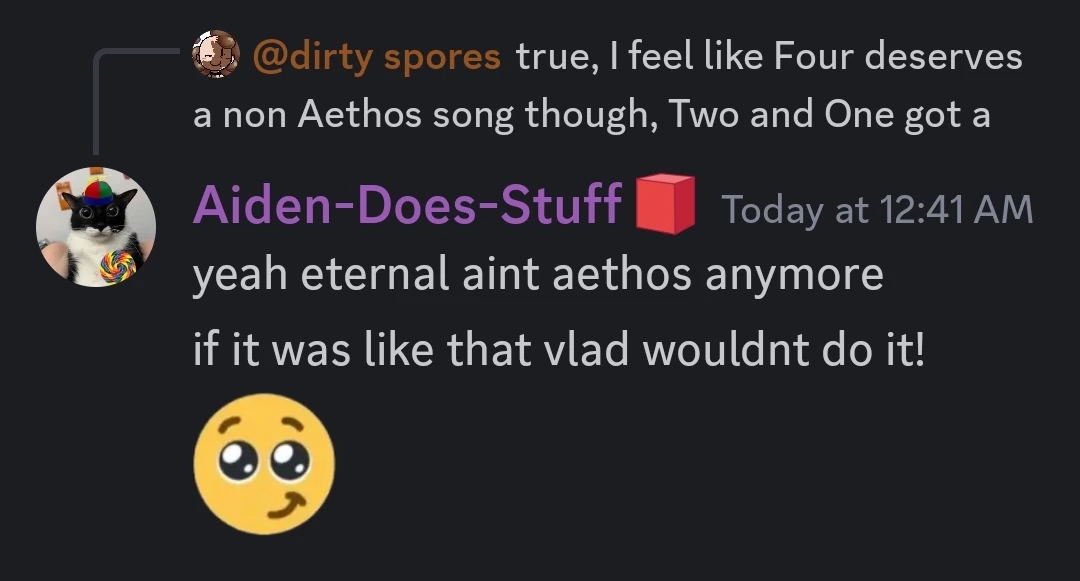This screenshot has height=581, width=1080.
Task: Click the word "anymore" in the message
Action: coord(794,274)
